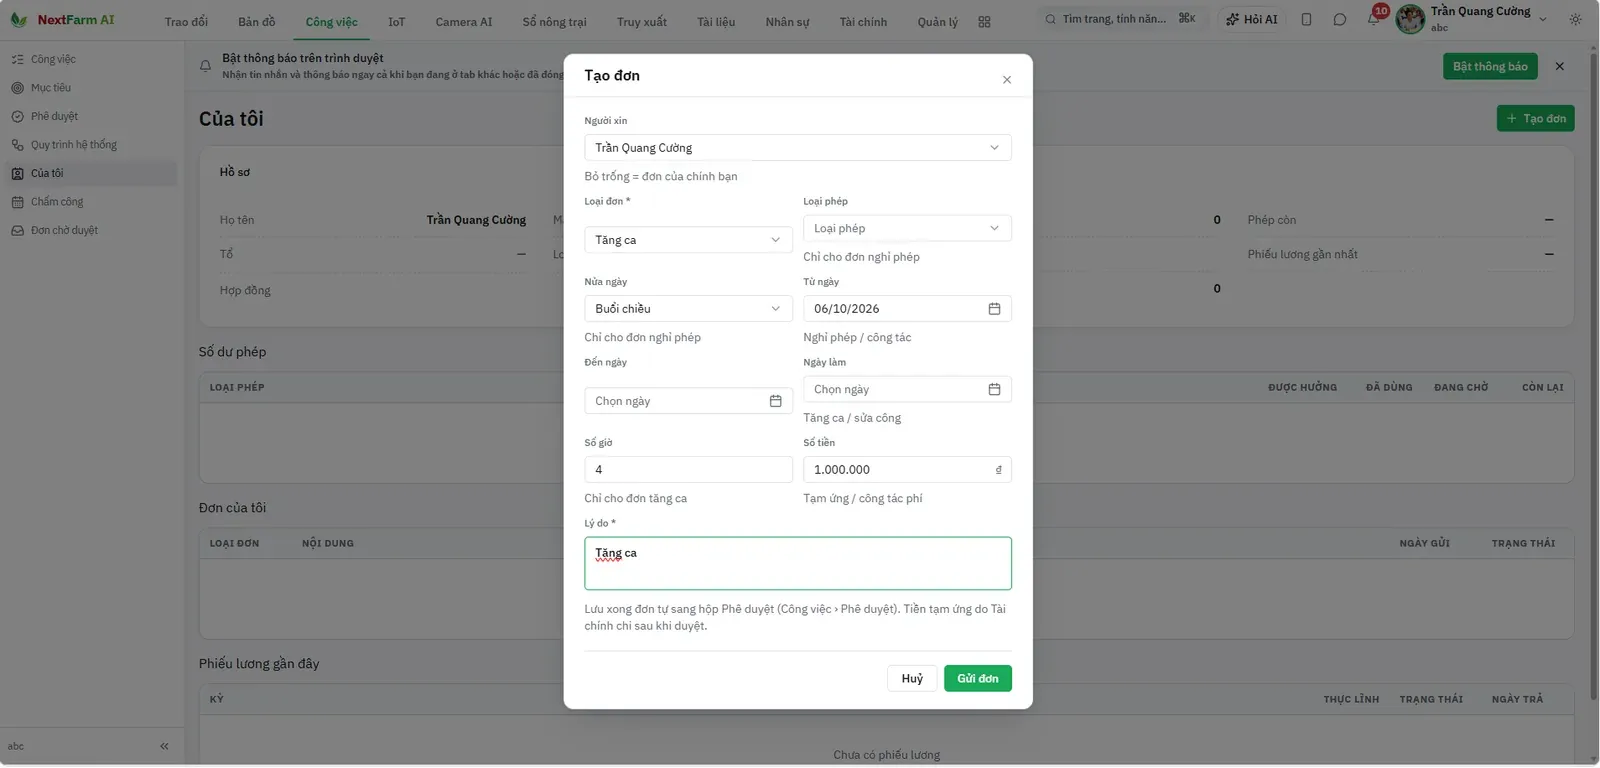The width and height of the screenshot is (1600, 768).
Task: Click the Số giờ input field
Action: pyautogui.click(x=688, y=470)
